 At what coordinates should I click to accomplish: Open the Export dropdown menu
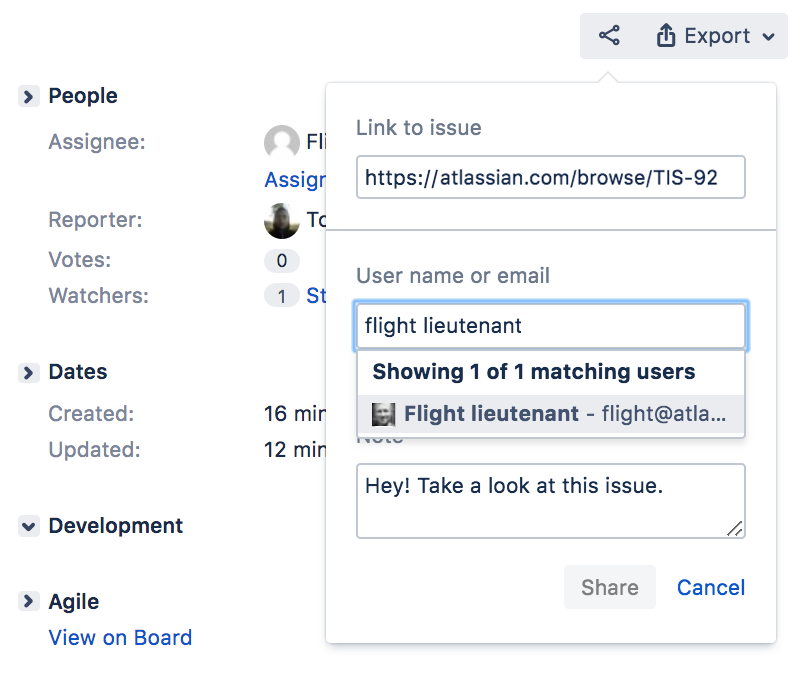[x=716, y=36]
